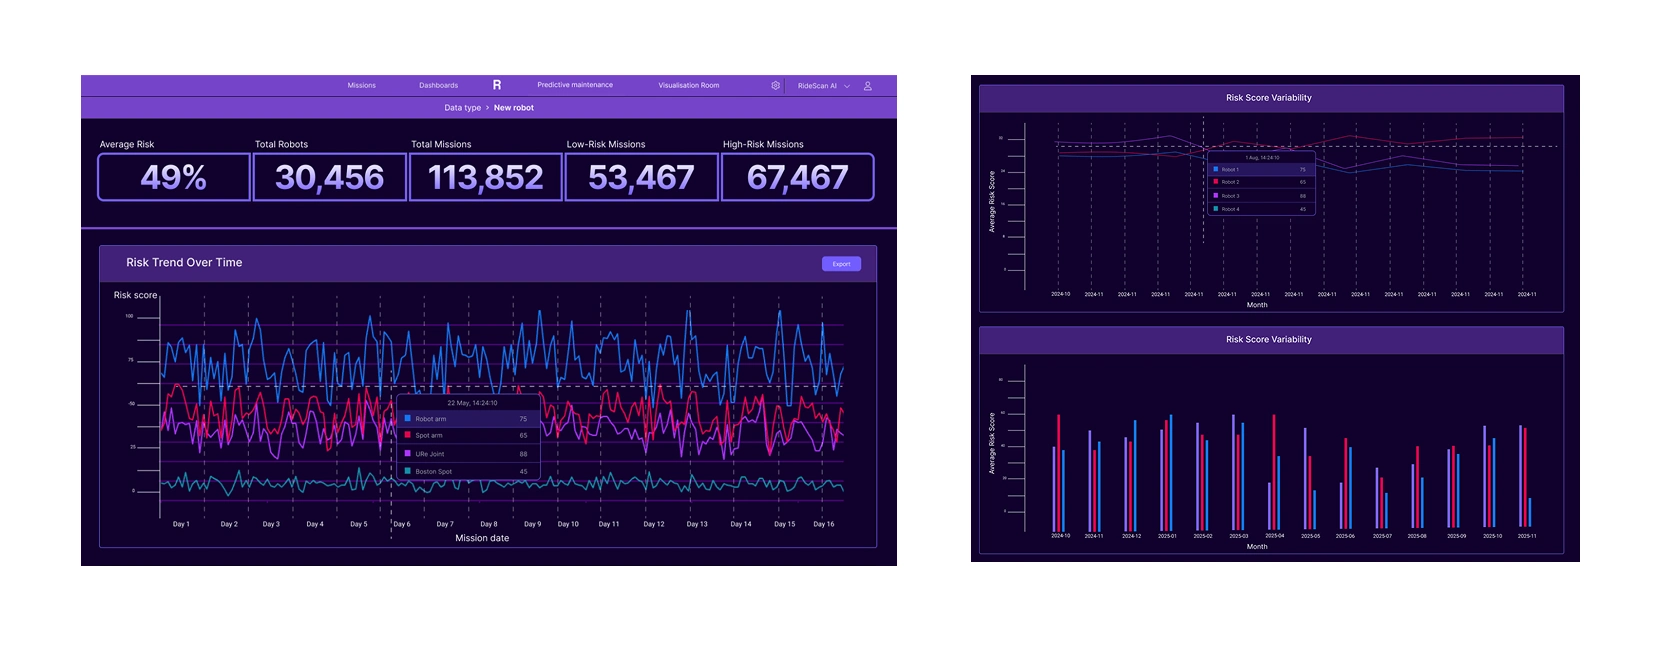Go to Predictive maintenance page
The image size is (1665, 666).
click(x=575, y=85)
